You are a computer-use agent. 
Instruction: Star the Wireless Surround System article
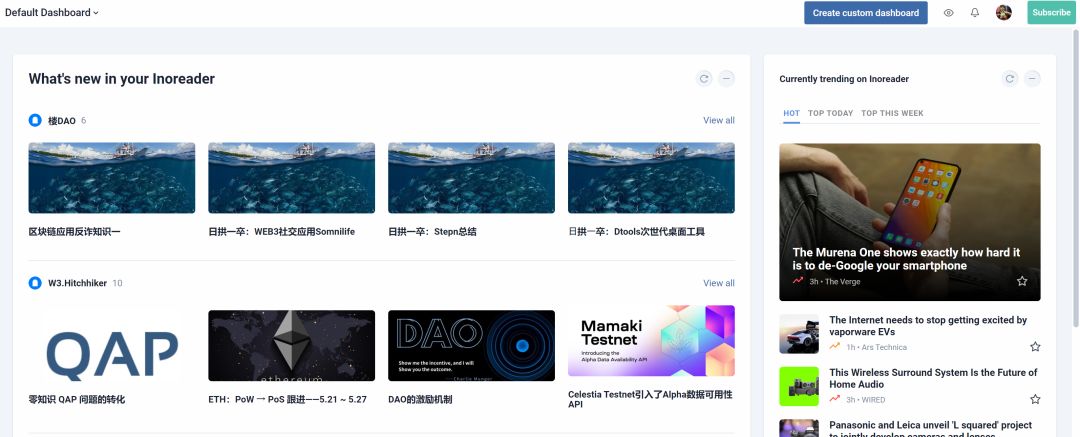pyautogui.click(x=1035, y=399)
